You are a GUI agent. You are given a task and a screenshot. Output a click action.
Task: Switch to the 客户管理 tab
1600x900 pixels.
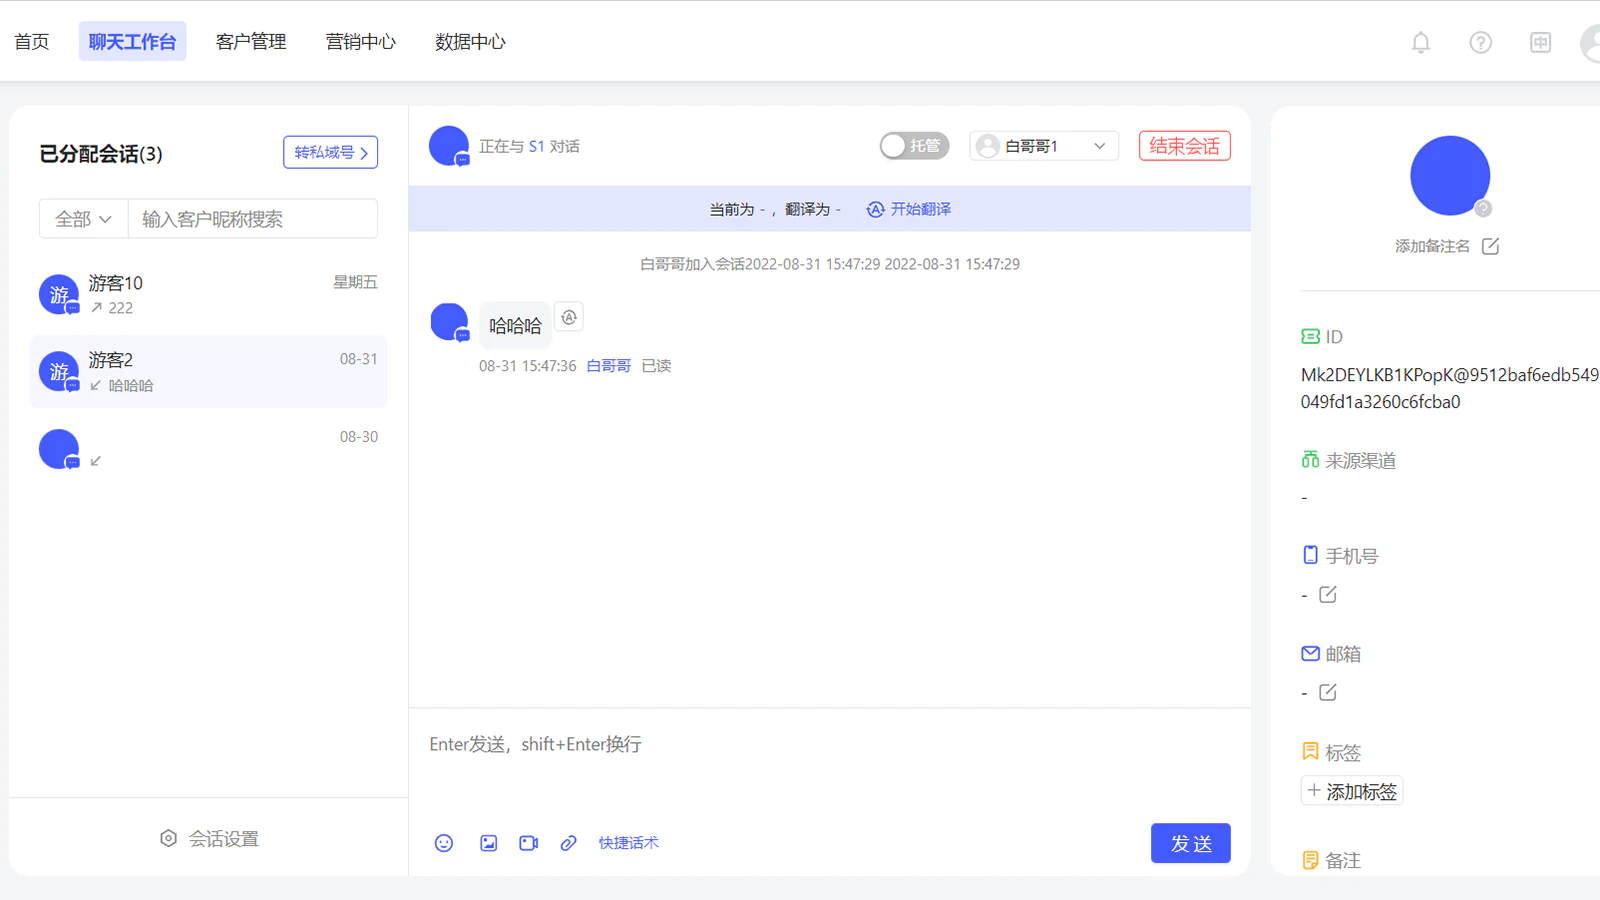coord(251,42)
